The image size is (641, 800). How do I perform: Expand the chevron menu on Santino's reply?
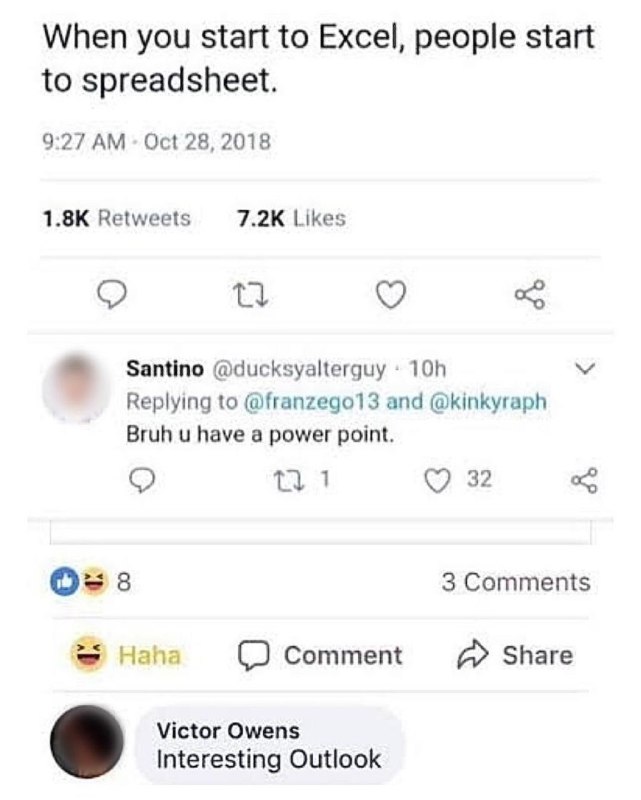(584, 367)
